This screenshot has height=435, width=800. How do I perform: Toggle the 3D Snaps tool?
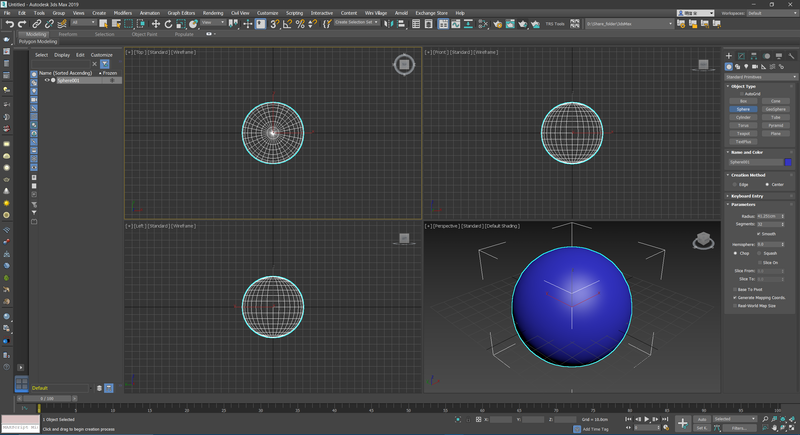[274, 23]
